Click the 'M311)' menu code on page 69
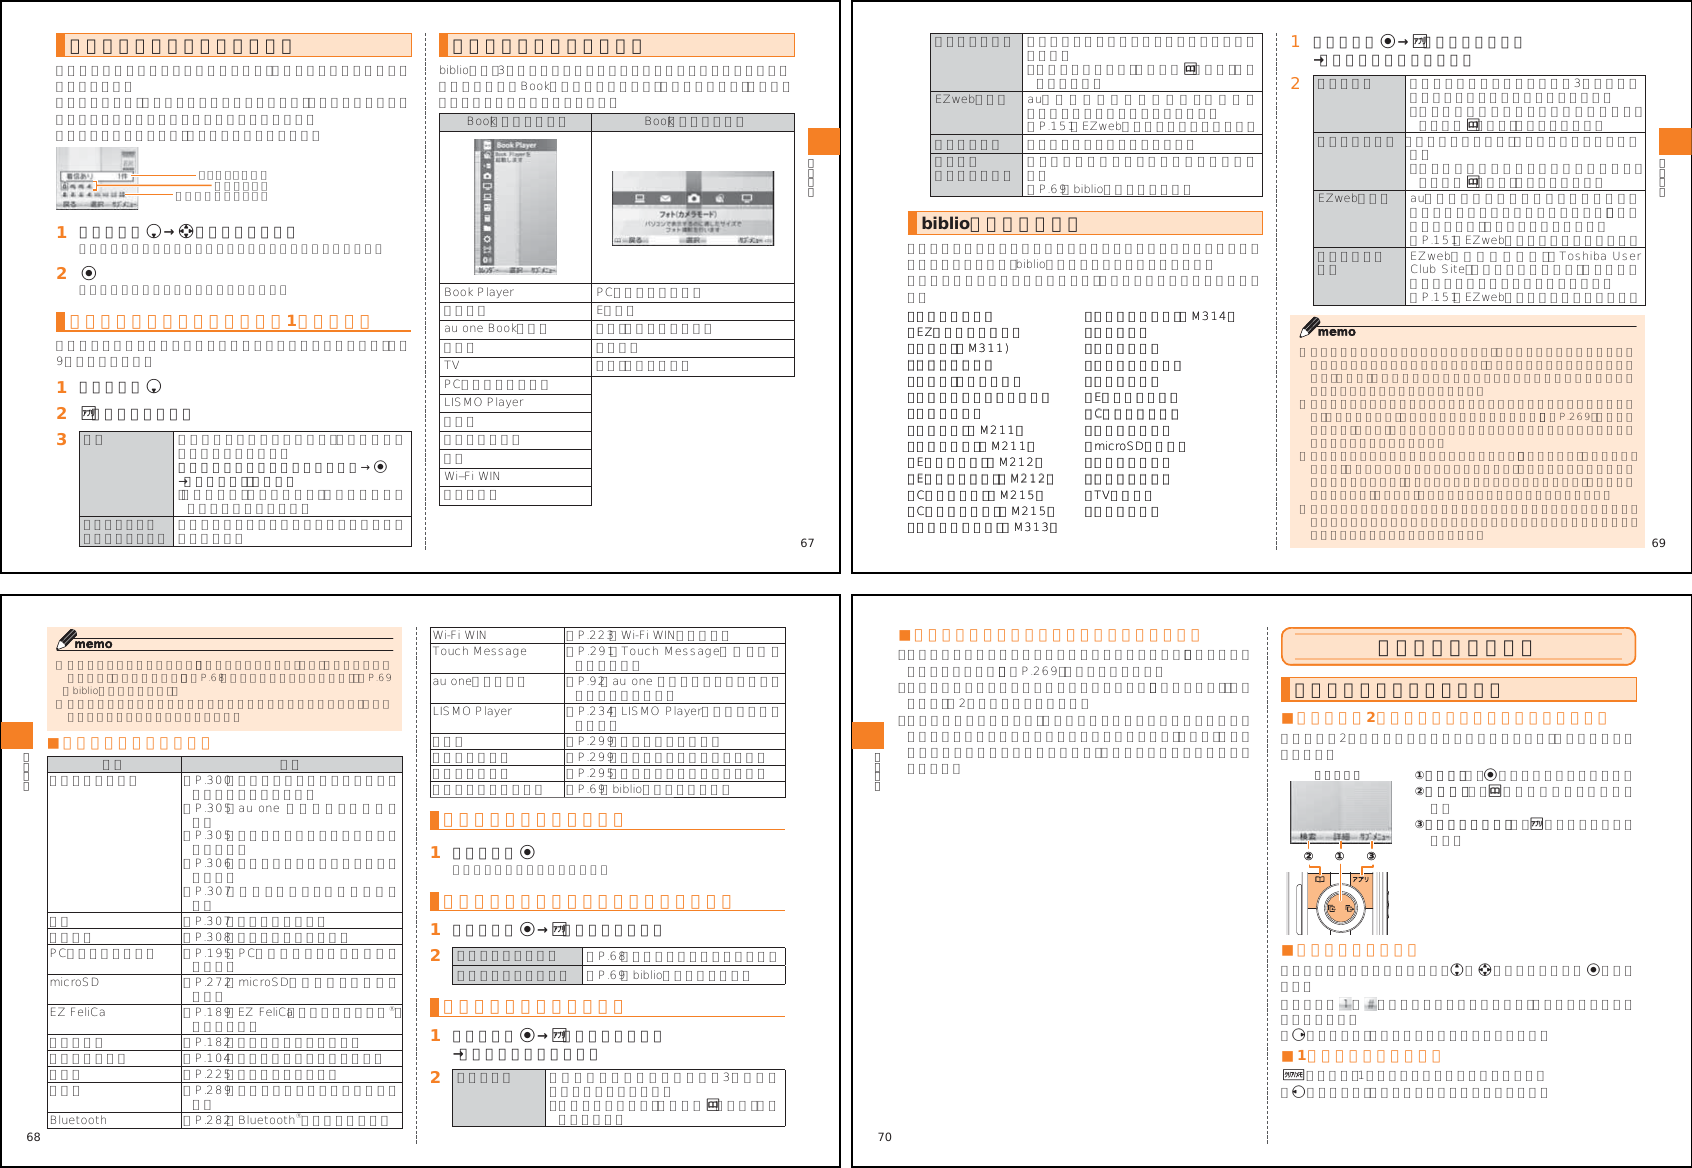The height and width of the screenshot is (1168, 1692). [x=988, y=349]
